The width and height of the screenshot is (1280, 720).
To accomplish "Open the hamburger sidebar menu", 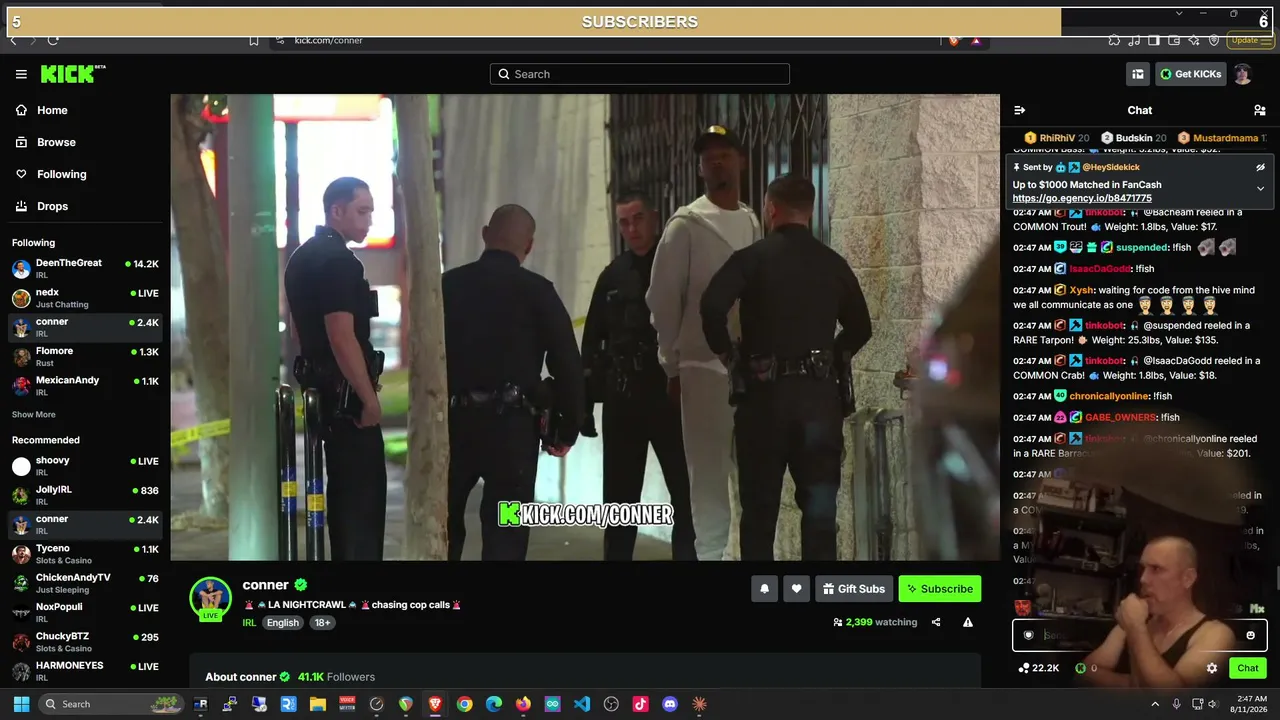I will [21, 74].
